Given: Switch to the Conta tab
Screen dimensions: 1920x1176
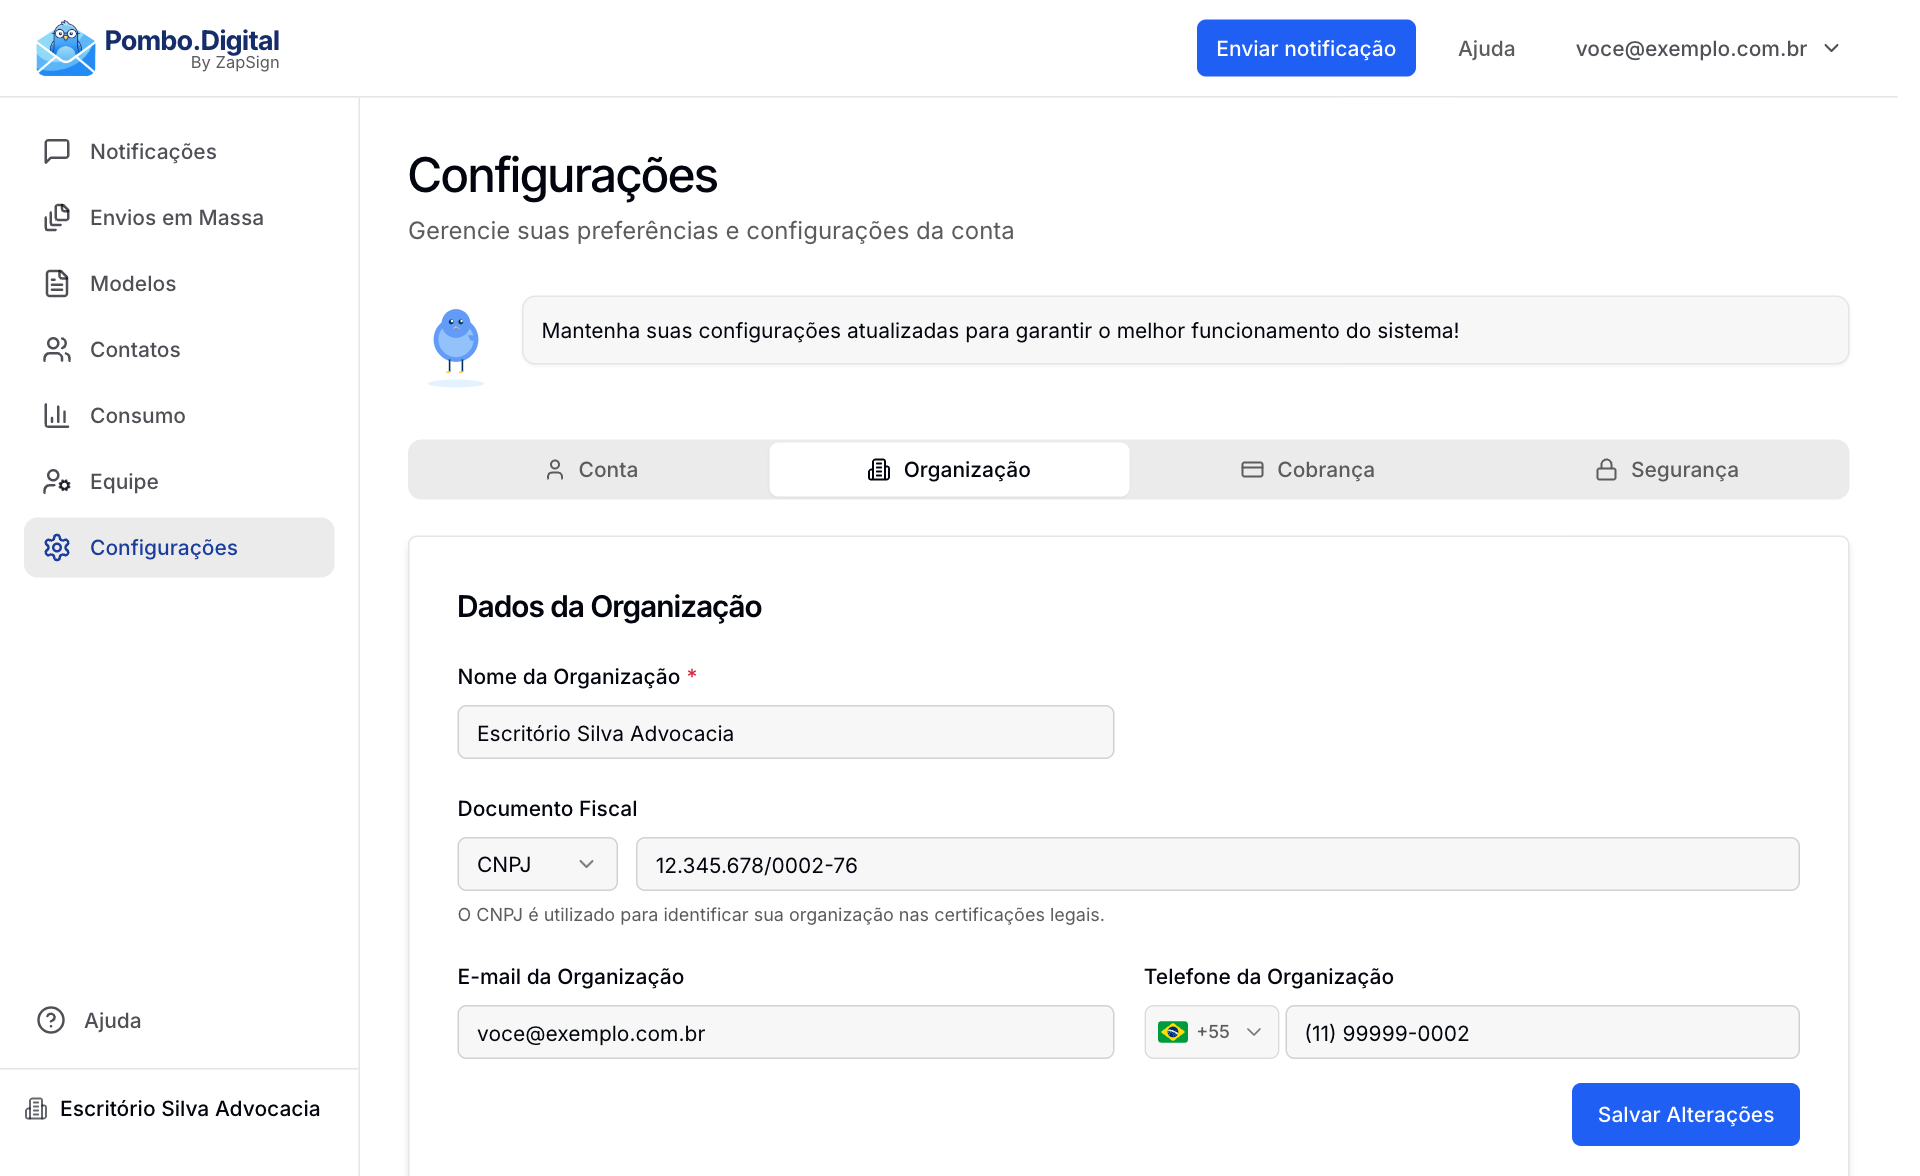Looking at the screenshot, I should [590, 469].
